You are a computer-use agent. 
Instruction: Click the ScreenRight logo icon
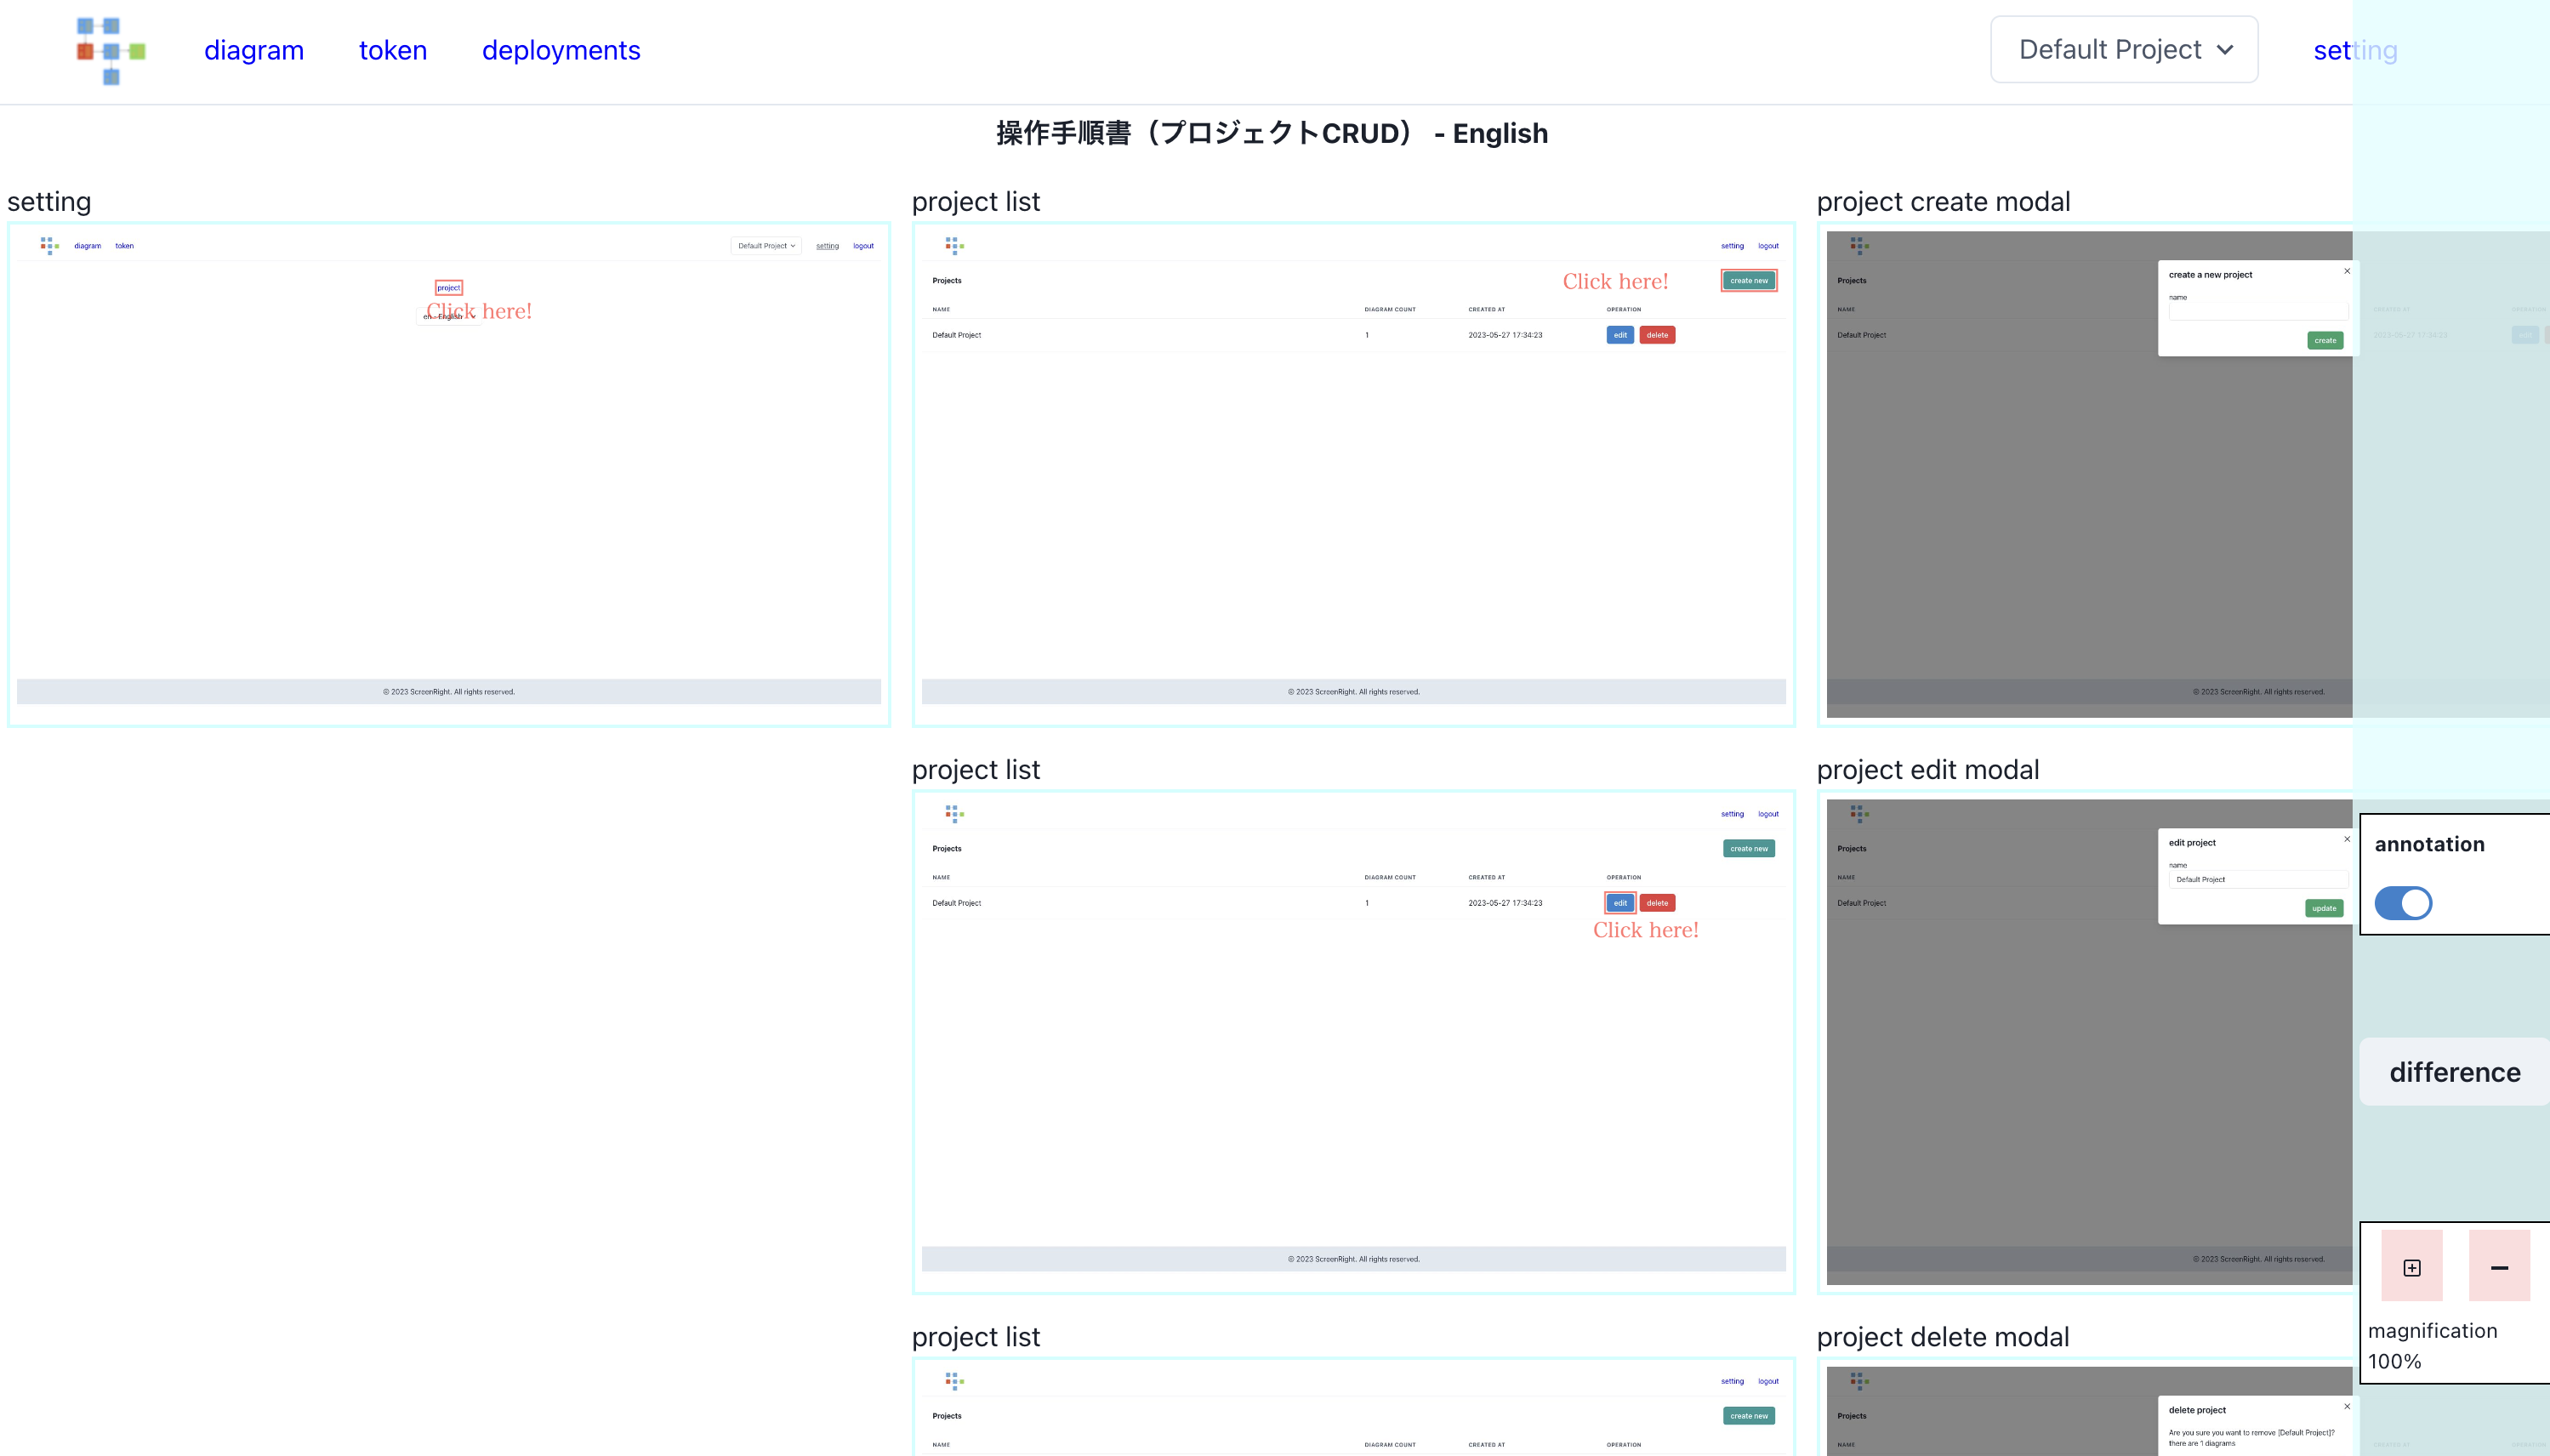tap(111, 50)
